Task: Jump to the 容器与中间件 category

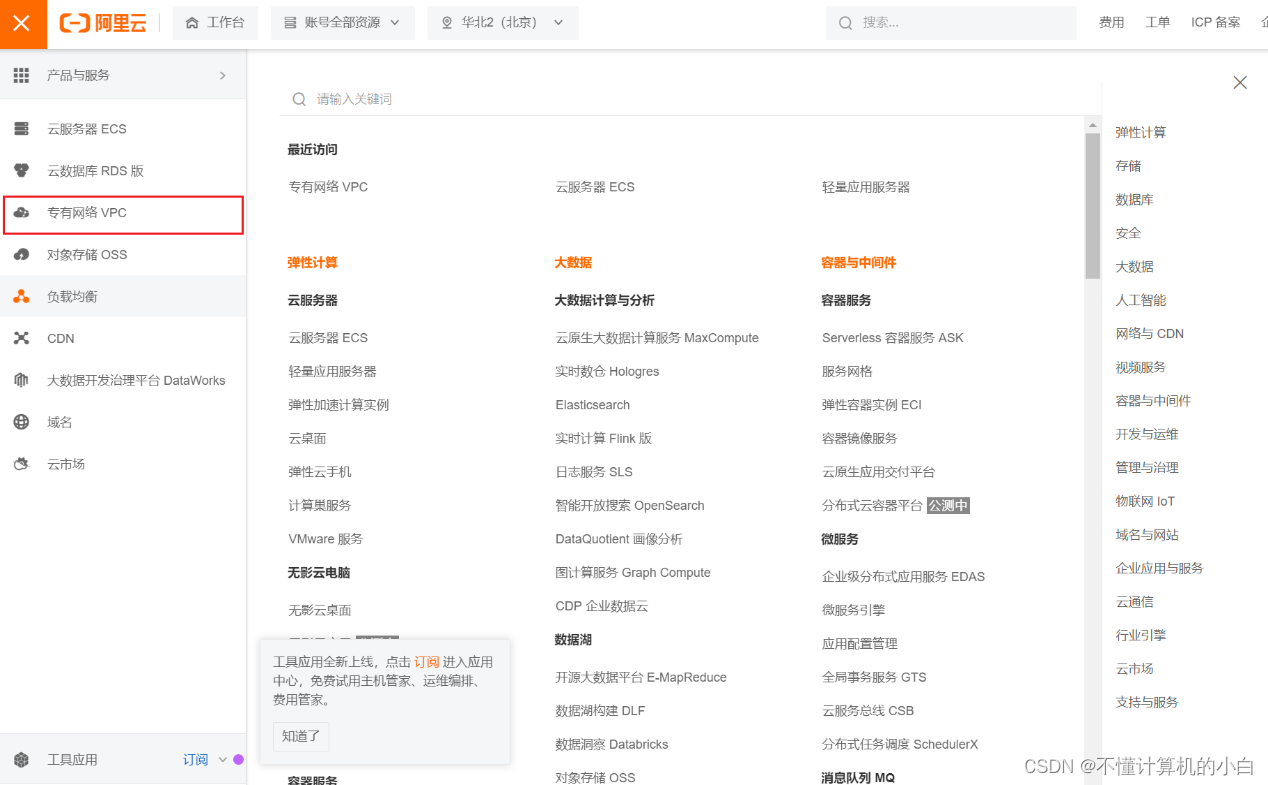Action: (1153, 401)
